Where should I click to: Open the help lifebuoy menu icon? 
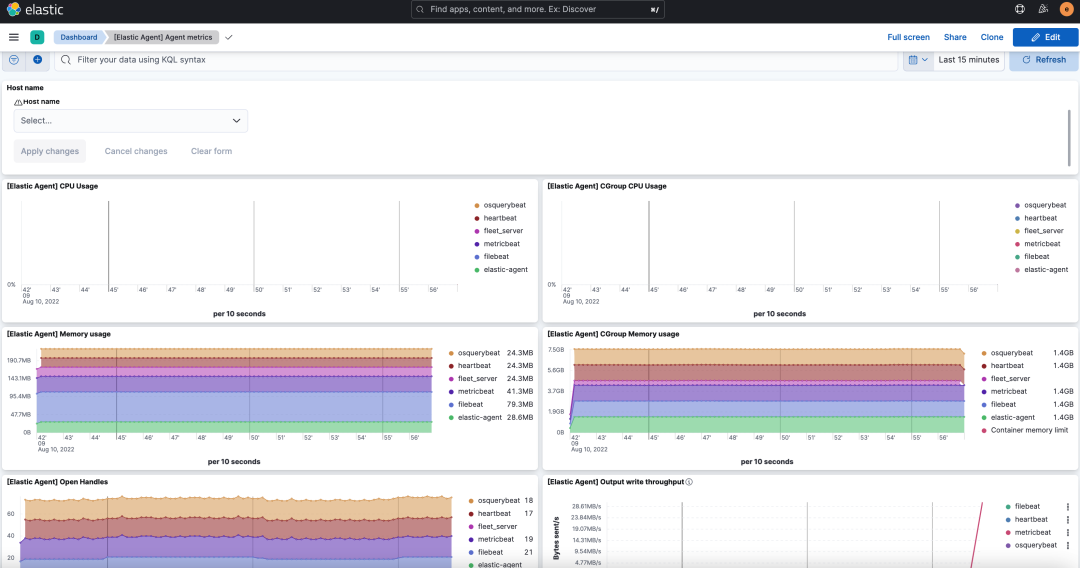tap(1019, 10)
